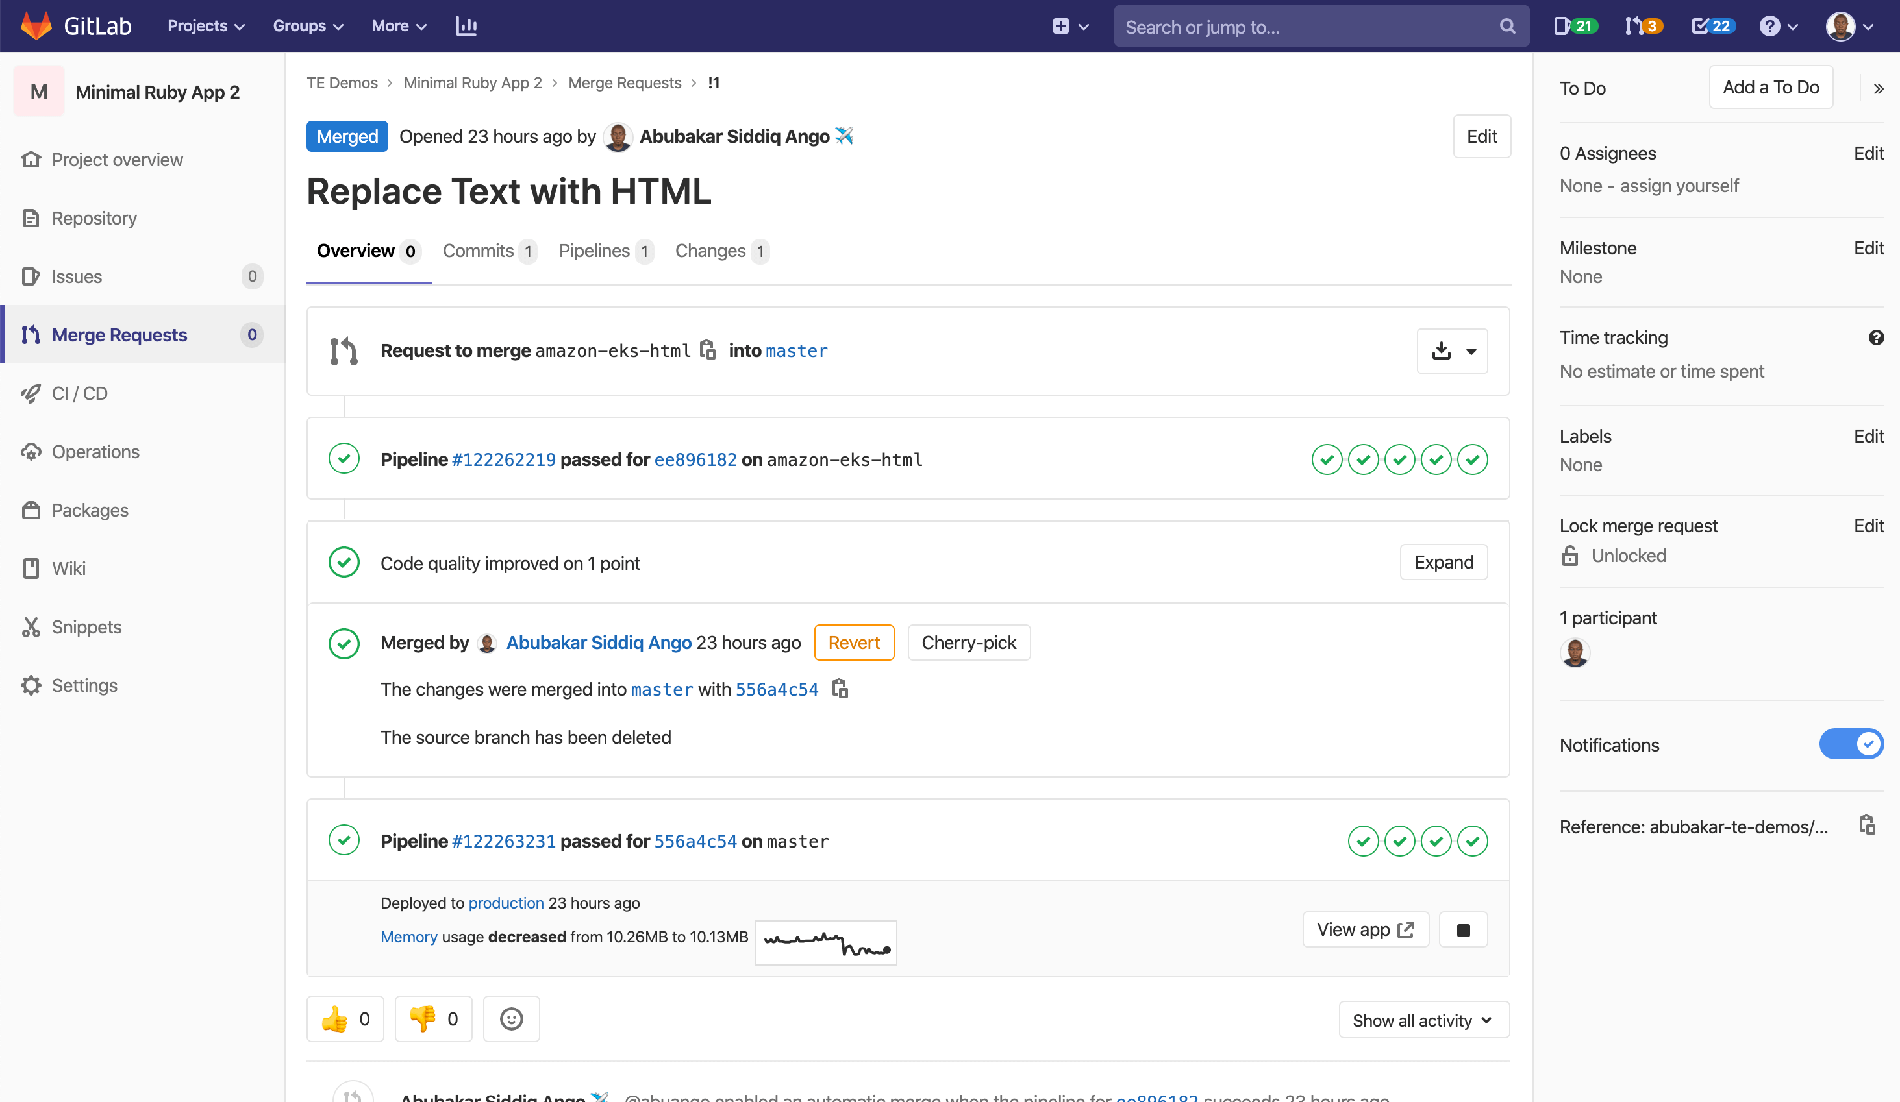Toggle Notifications off for this merge request
Screen dimensions: 1900x1102
point(1851,744)
